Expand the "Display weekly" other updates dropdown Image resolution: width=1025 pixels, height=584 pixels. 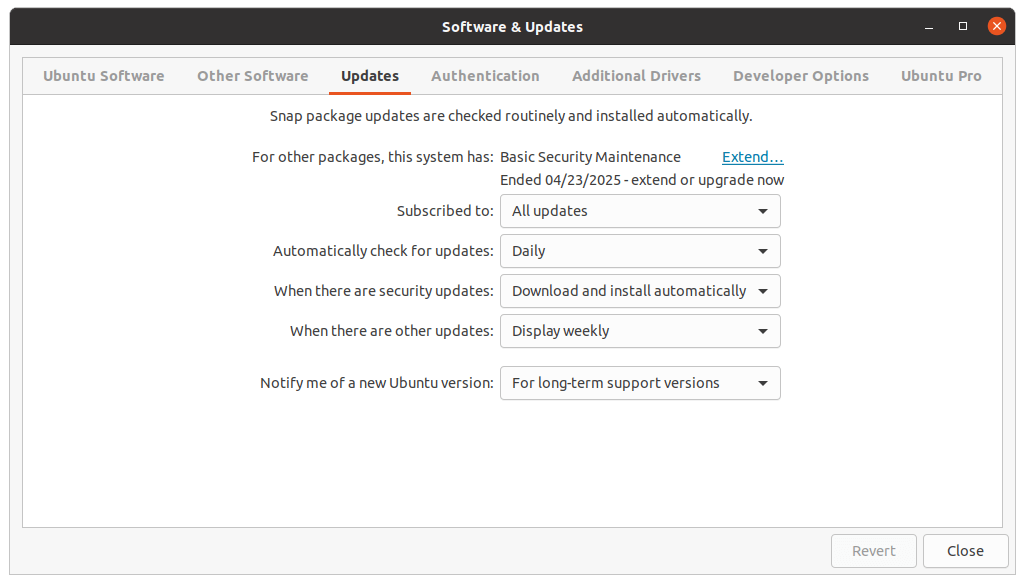pos(640,331)
